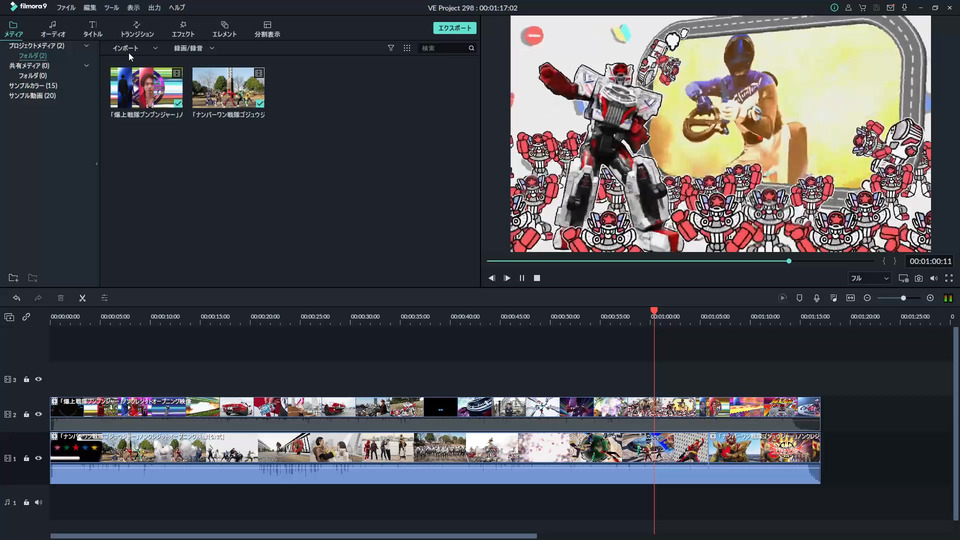Image resolution: width=960 pixels, height=540 pixels.
Task: Click the media filter funnel icon
Action: [x=391, y=48]
